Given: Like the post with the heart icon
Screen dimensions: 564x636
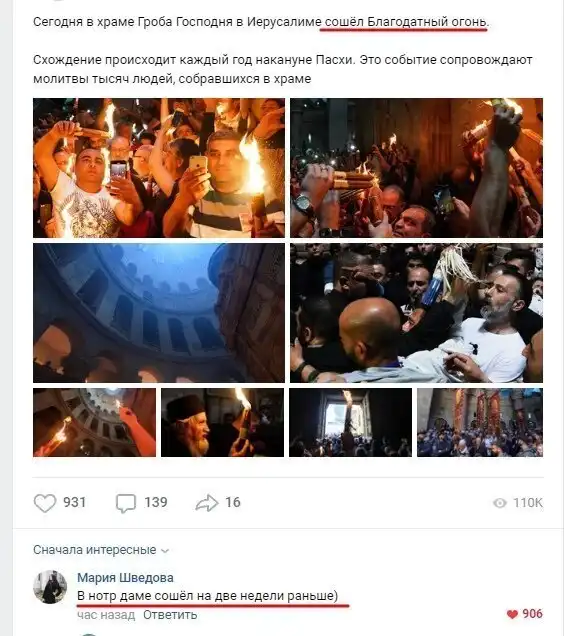Looking at the screenshot, I should (x=45, y=503).
